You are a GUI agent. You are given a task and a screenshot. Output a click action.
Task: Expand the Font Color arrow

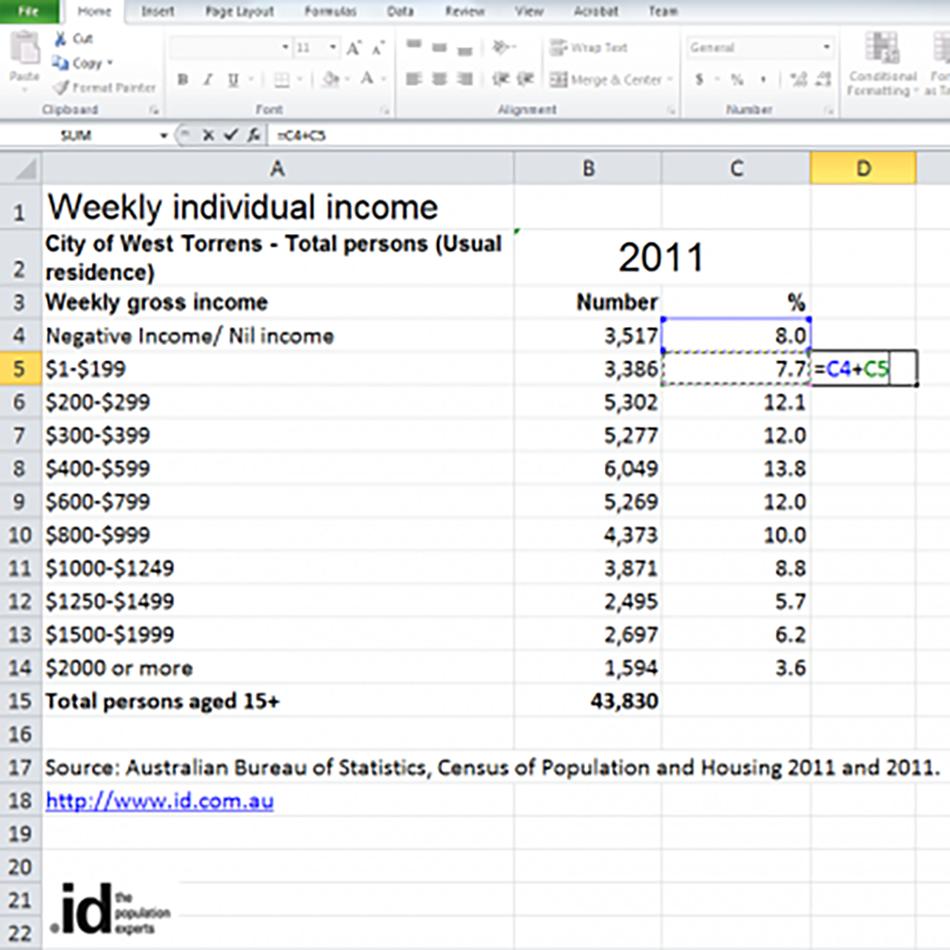384,79
